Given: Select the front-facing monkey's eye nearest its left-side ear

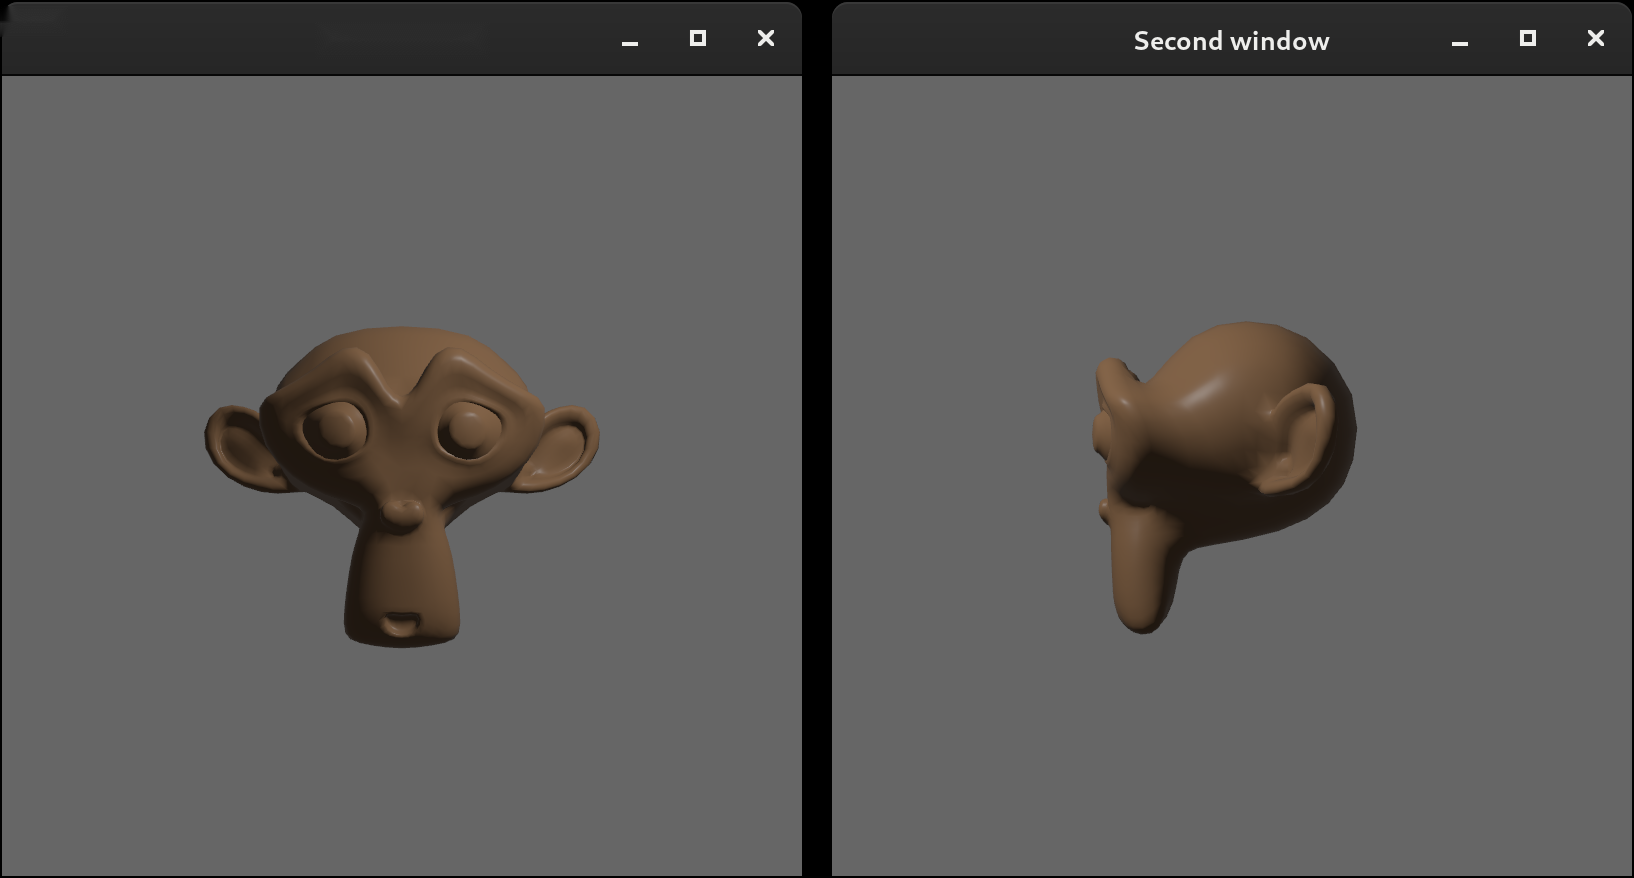Looking at the screenshot, I should pyautogui.click(x=334, y=430).
